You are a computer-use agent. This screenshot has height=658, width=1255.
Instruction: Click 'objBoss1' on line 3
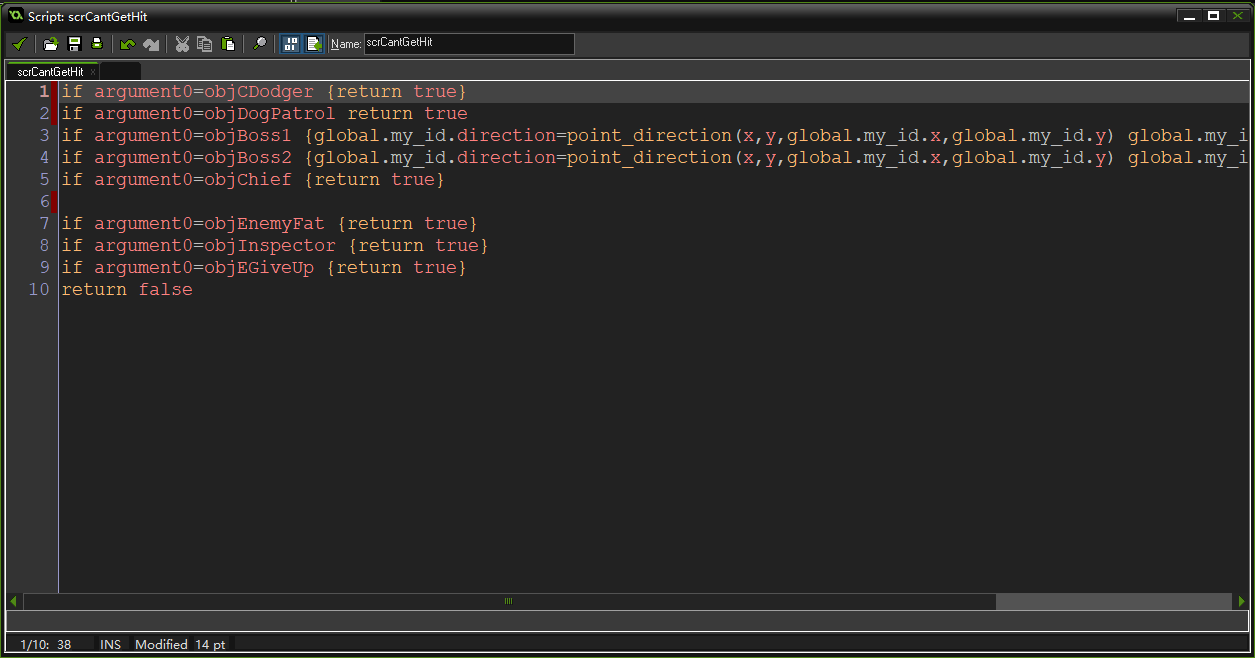248,136
